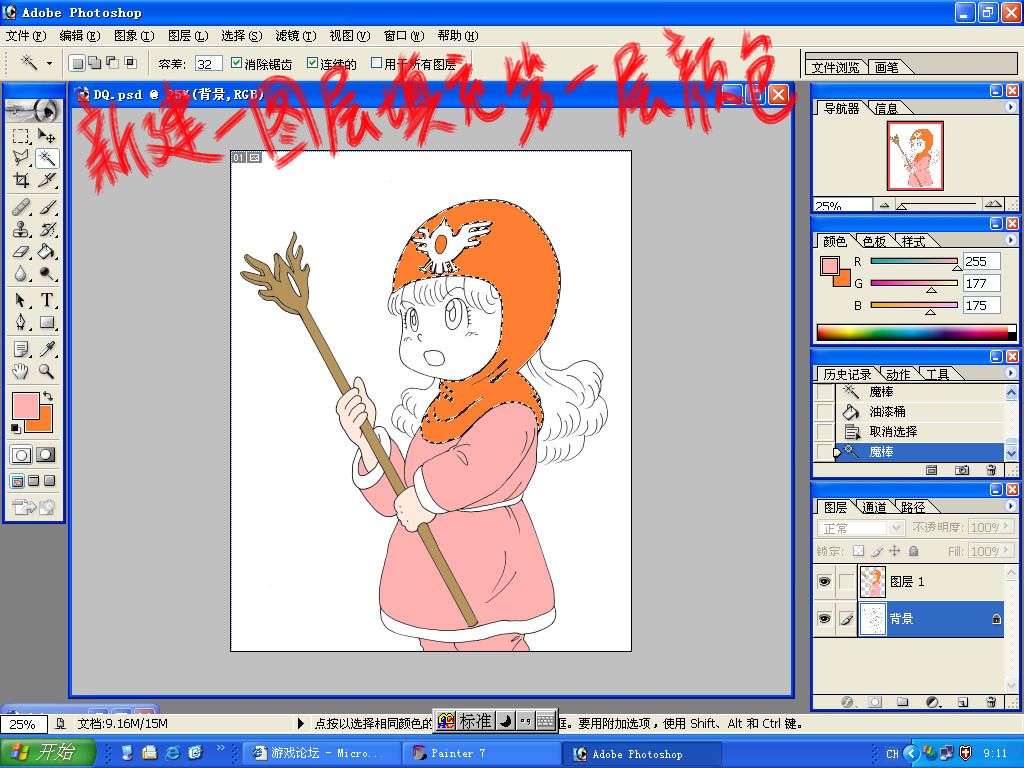The height and width of the screenshot is (768, 1024).
Task: Switch to the 动作 actions tab
Action: [898, 374]
